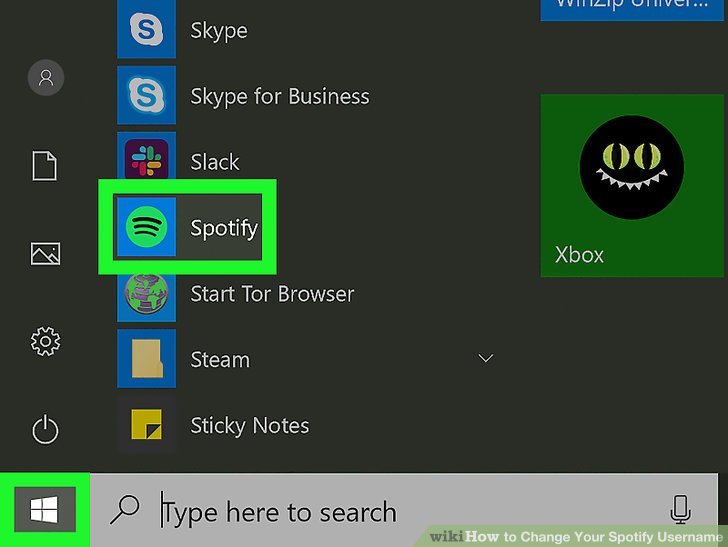
Task: Click the search magnifier icon
Action: click(x=124, y=510)
